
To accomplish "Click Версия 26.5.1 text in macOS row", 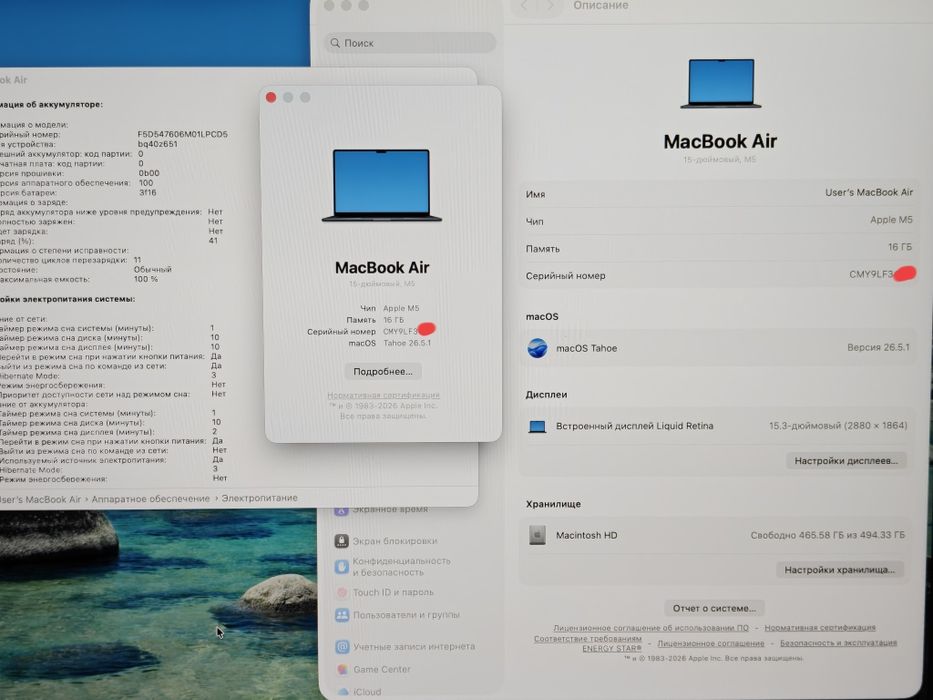I will pos(878,348).
